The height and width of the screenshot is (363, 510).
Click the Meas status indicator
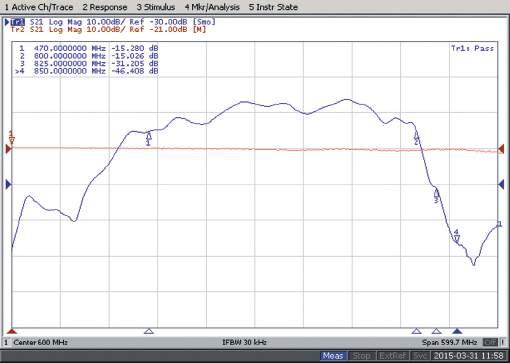(x=333, y=356)
